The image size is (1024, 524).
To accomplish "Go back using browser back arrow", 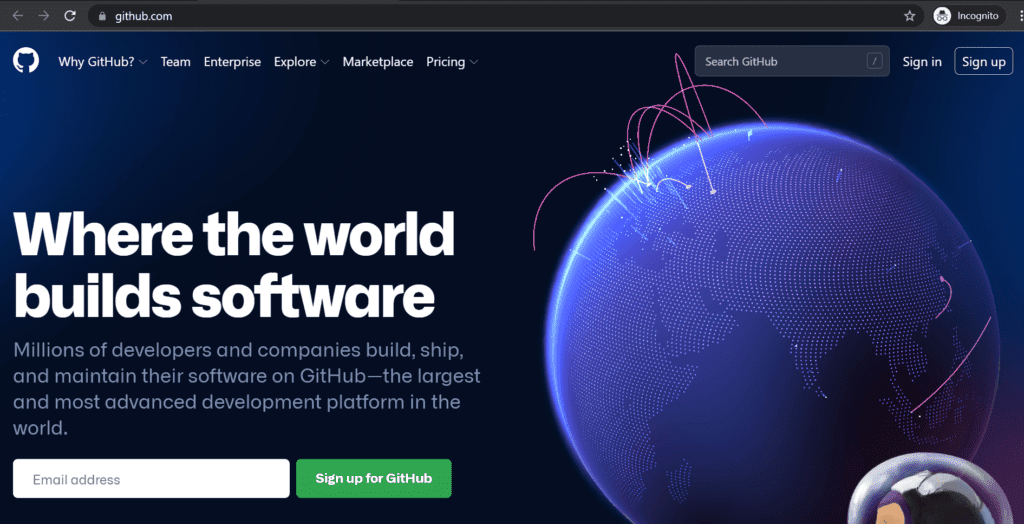I will click(18, 16).
